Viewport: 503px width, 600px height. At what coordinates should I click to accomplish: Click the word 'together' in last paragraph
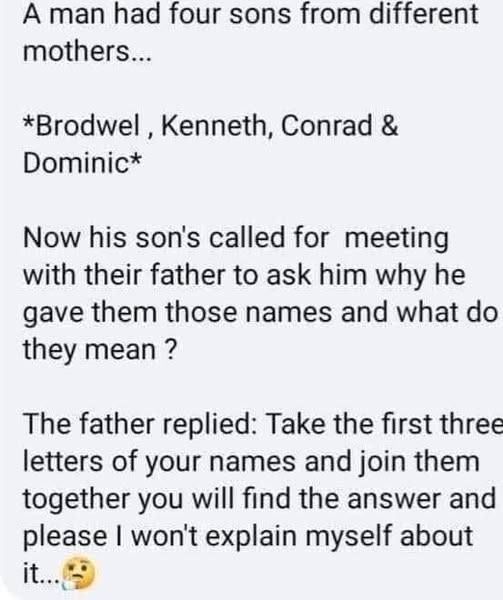(x=76, y=499)
